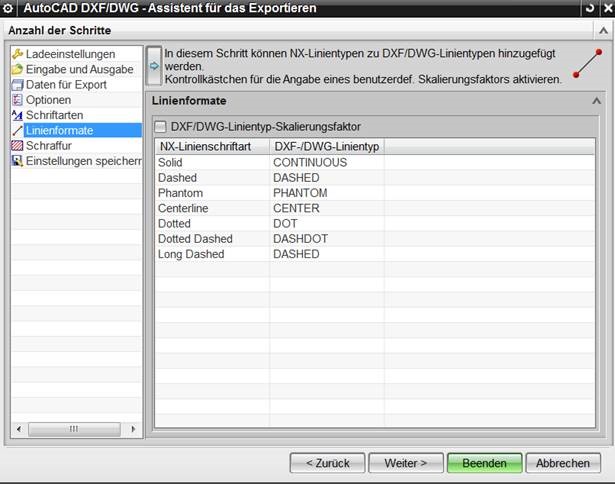Open the Optionen step
Image resolution: width=615 pixels, height=484 pixels.
pos(48,100)
